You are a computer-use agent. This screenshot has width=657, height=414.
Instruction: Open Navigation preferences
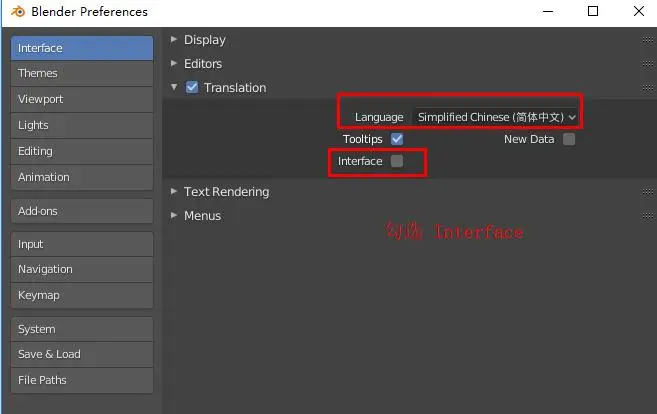pyautogui.click(x=82, y=269)
